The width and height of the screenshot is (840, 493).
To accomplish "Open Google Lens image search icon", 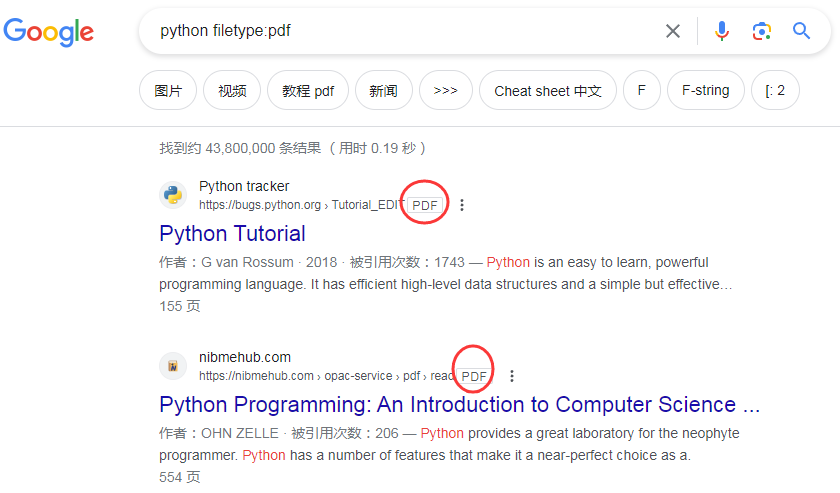I will tap(761, 31).
